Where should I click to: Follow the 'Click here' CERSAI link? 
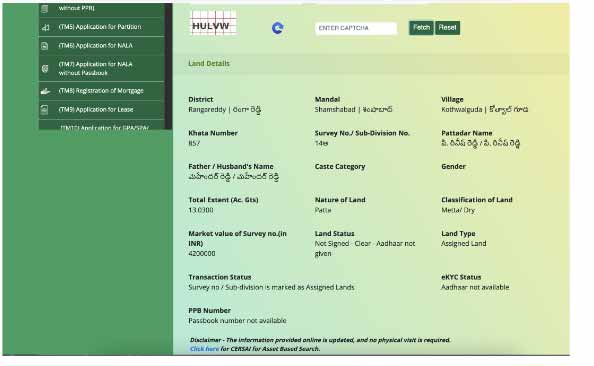[204, 349]
